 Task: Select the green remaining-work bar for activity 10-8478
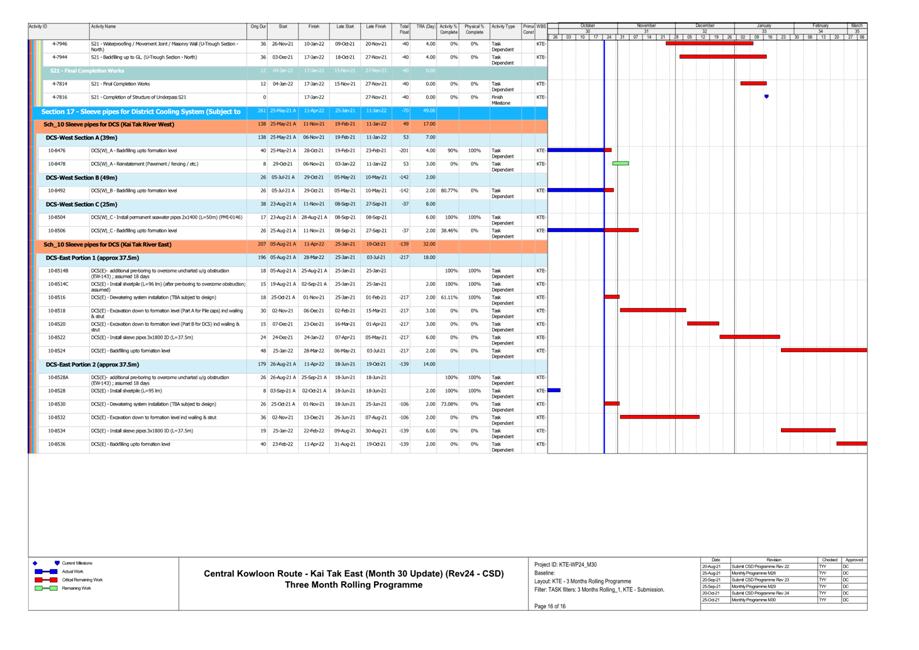point(620,163)
